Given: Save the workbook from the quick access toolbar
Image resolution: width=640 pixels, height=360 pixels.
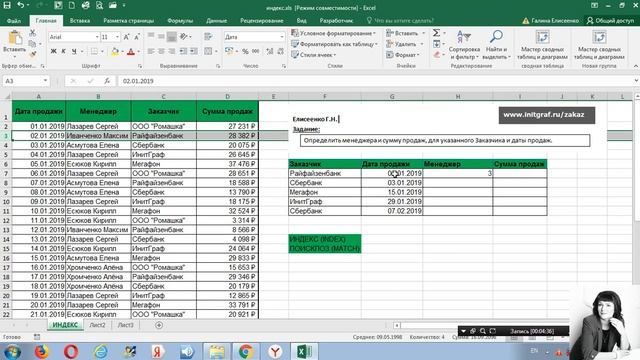Looking at the screenshot, I should coord(7,5).
